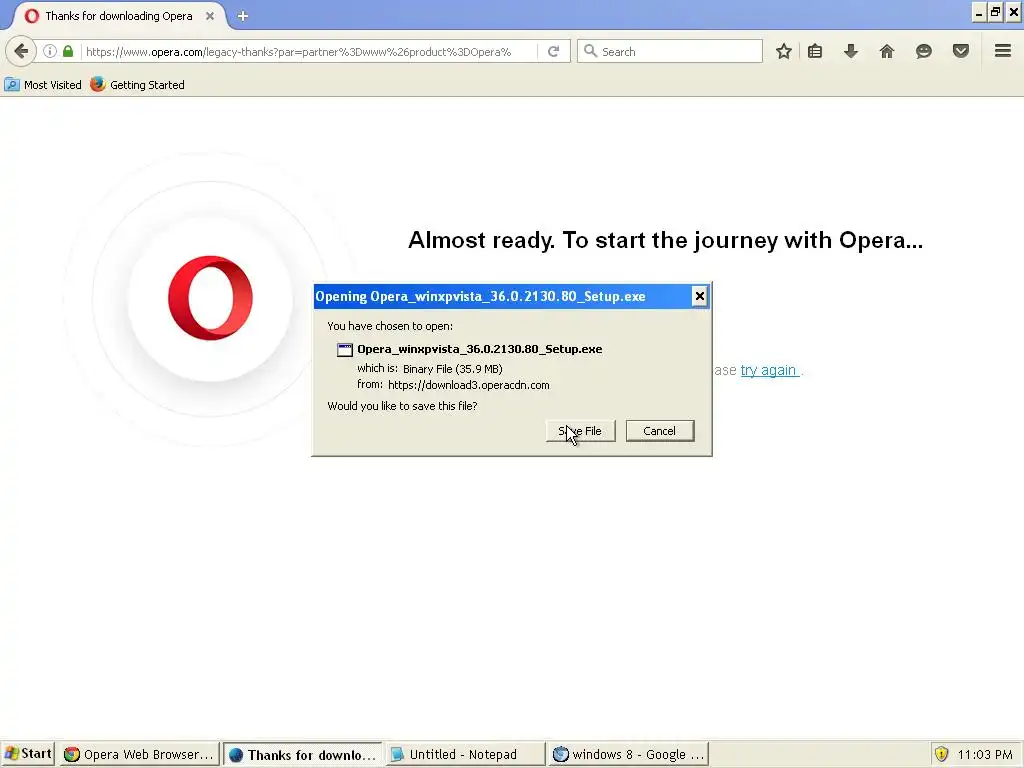The width and height of the screenshot is (1024, 768).
Task: Click the security shield tray icon
Action: (941, 754)
